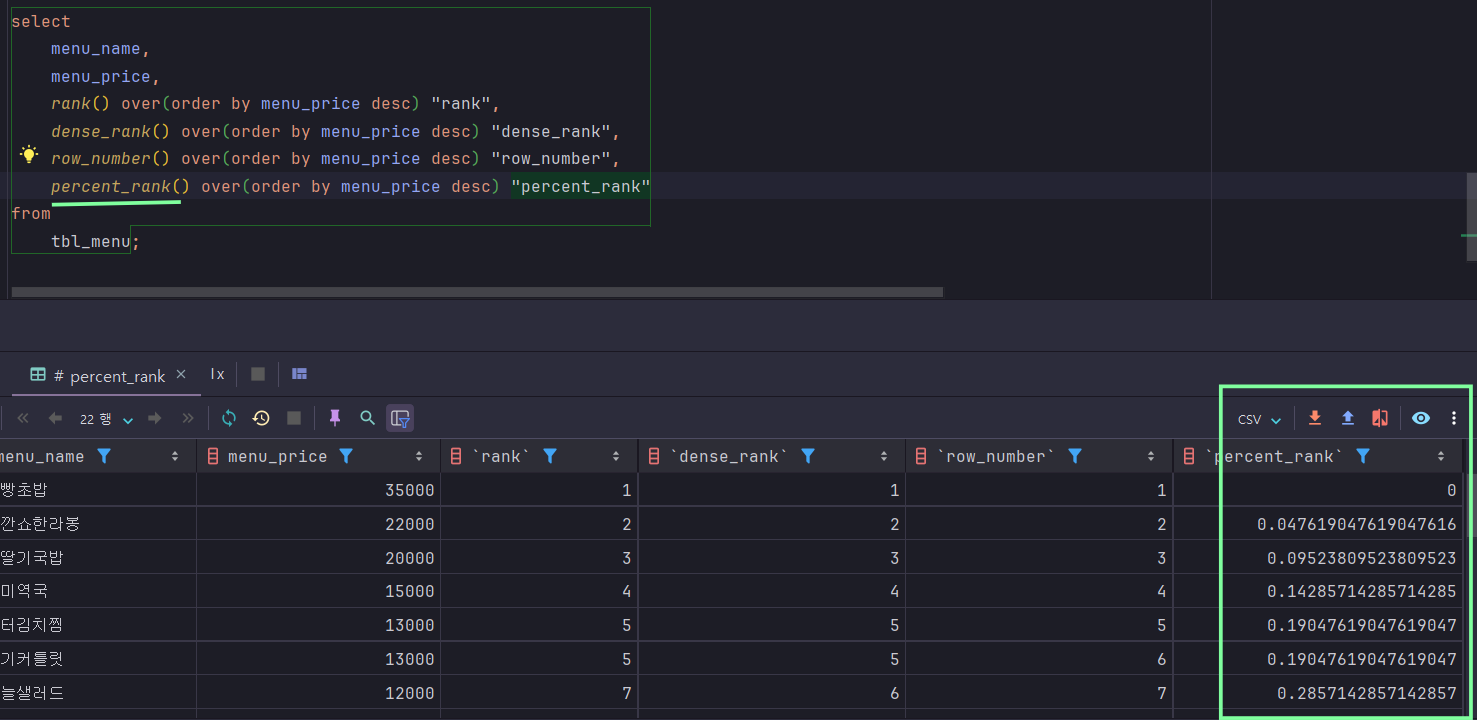Open the three-dot more options menu
Image resolution: width=1477 pixels, height=720 pixels.
(x=1454, y=418)
